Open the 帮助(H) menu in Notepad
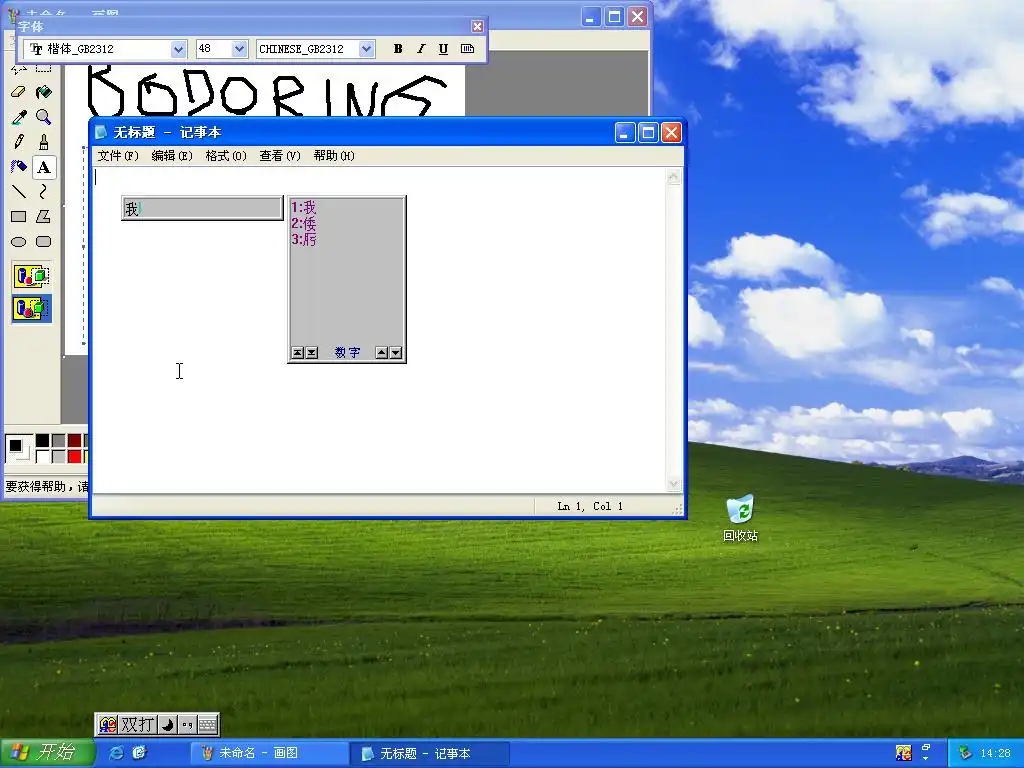Screen dimensions: 1024x768 pos(334,155)
